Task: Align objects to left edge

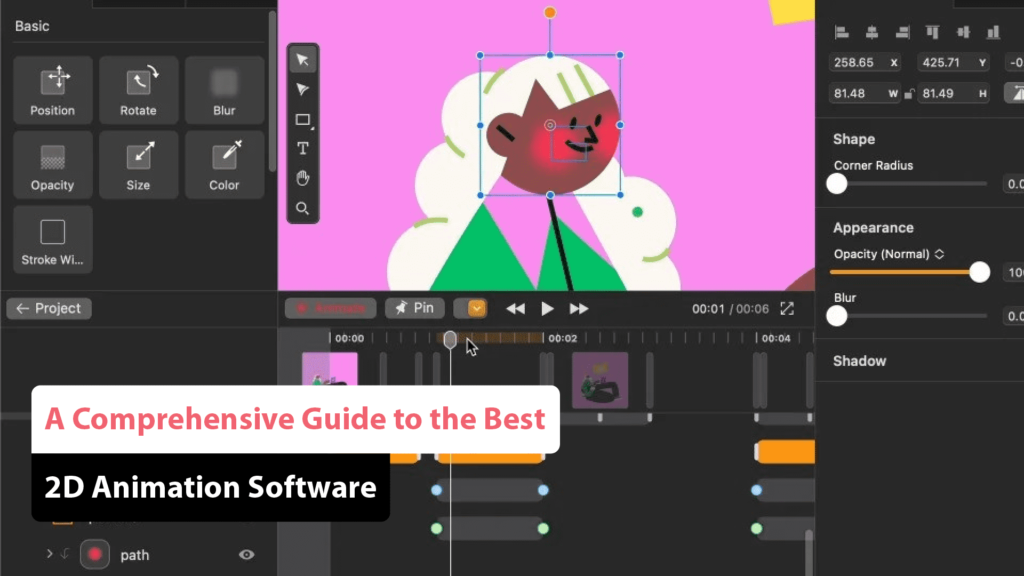Action: 842,32
